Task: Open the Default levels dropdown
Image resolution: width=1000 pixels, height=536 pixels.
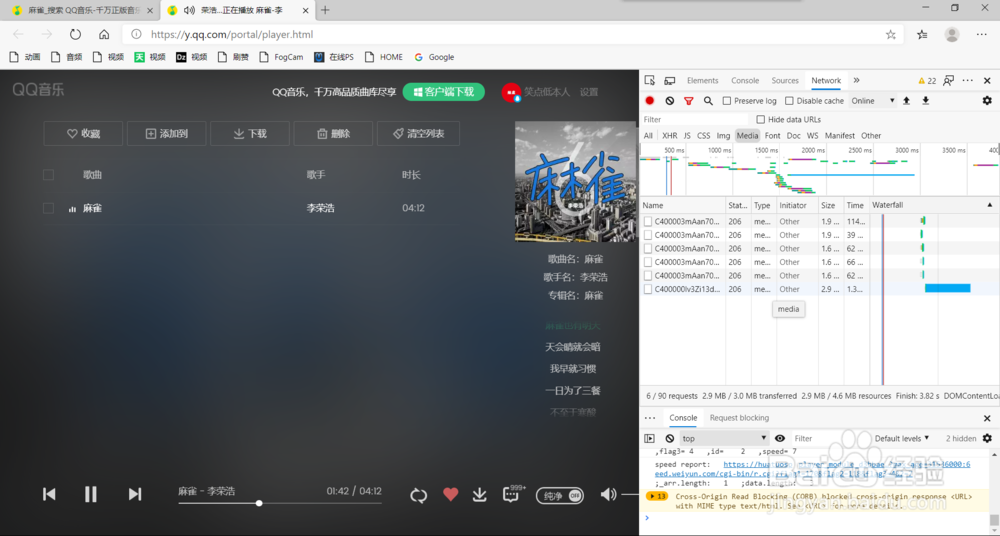Action: (x=902, y=438)
